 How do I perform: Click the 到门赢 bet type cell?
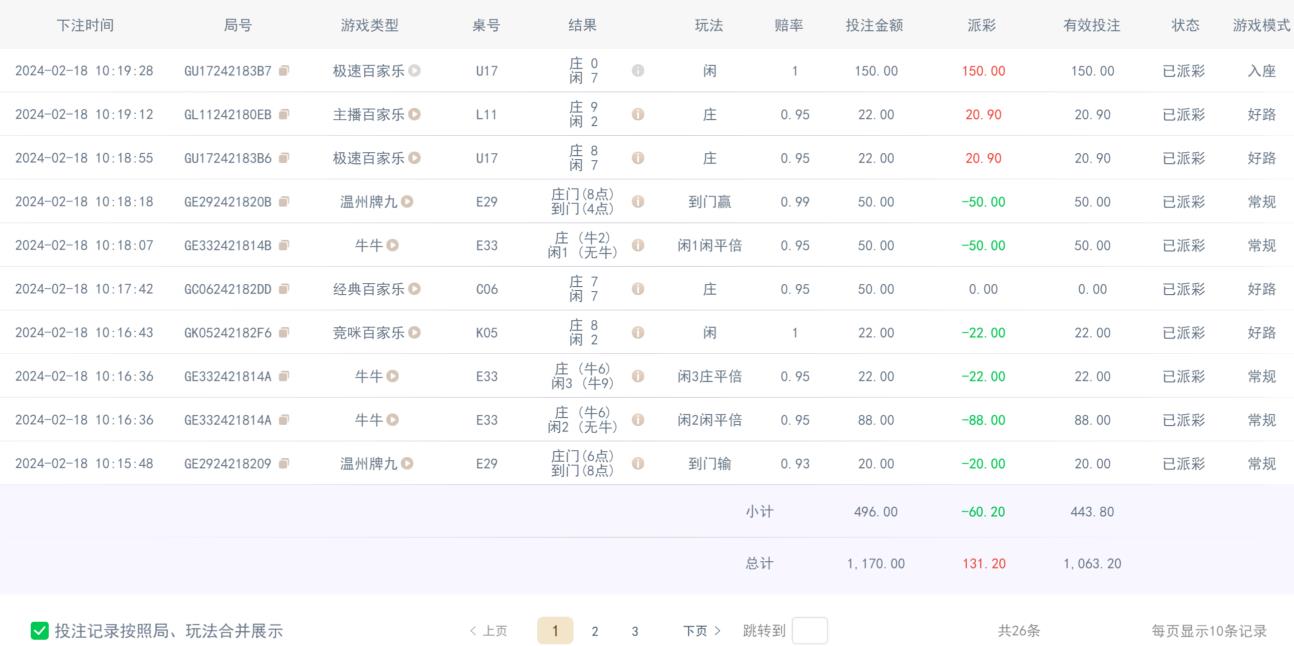tap(709, 202)
